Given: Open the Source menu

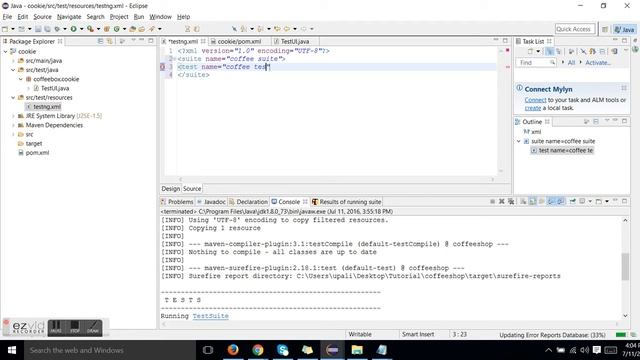Looking at the screenshot, I should point(42,17).
